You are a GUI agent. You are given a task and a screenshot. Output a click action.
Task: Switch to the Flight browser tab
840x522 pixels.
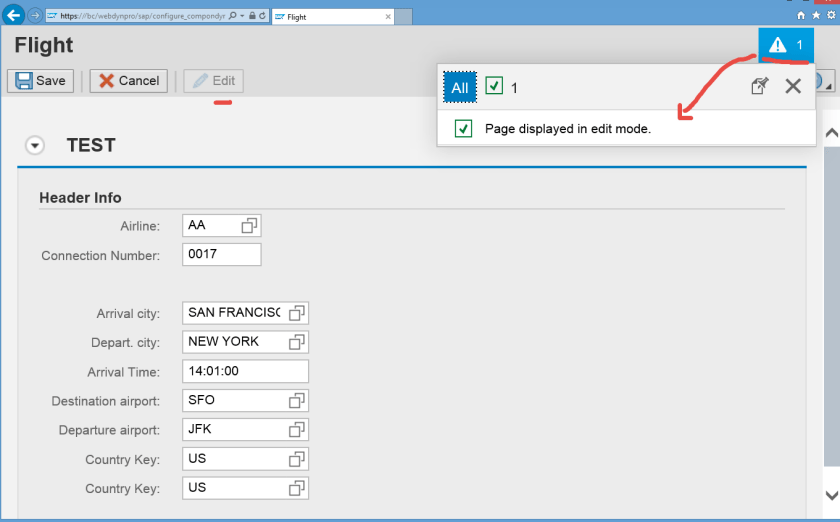(333, 17)
